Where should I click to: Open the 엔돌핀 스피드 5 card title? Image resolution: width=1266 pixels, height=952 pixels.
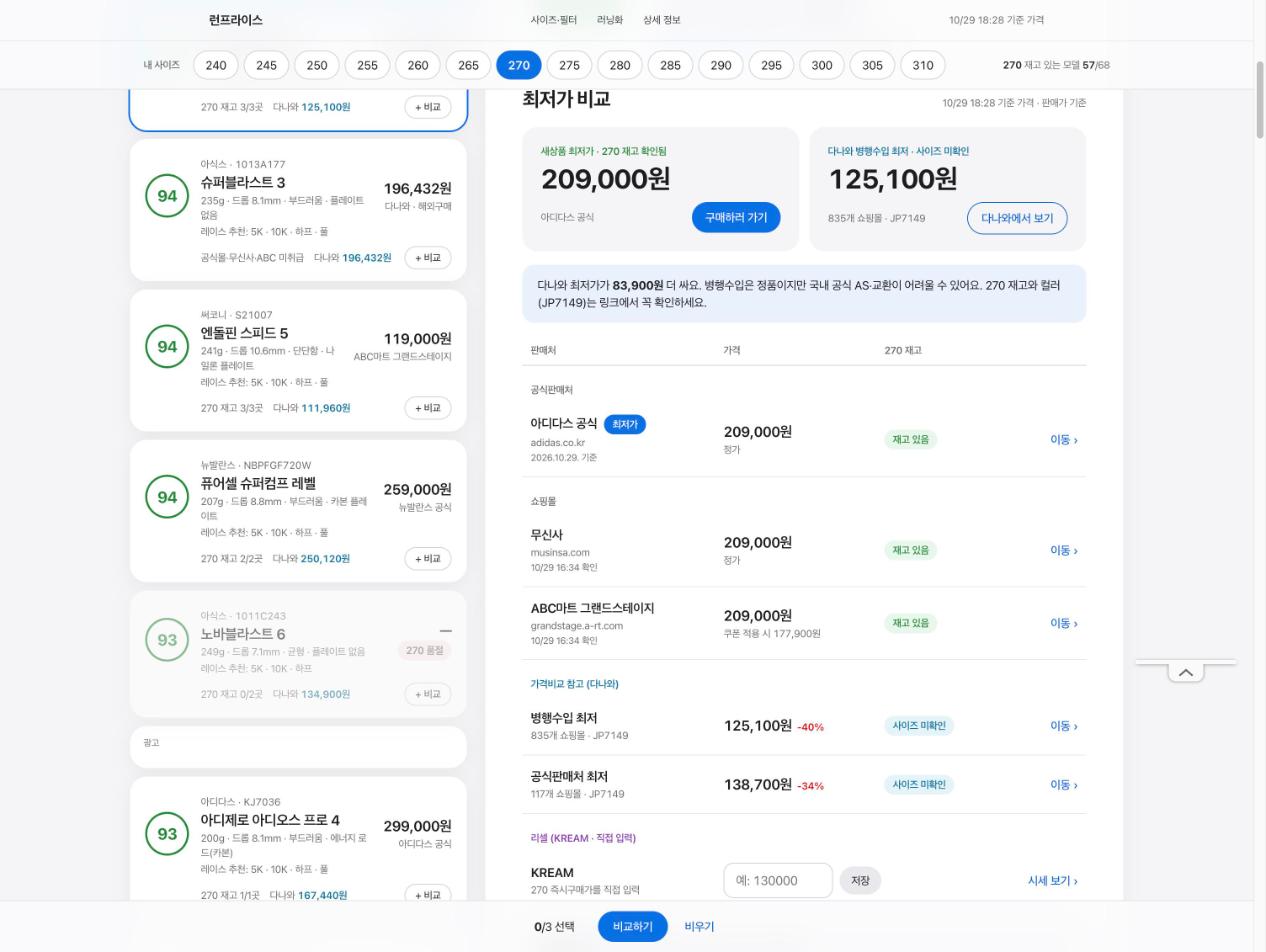pyautogui.click(x=244, y=333)
